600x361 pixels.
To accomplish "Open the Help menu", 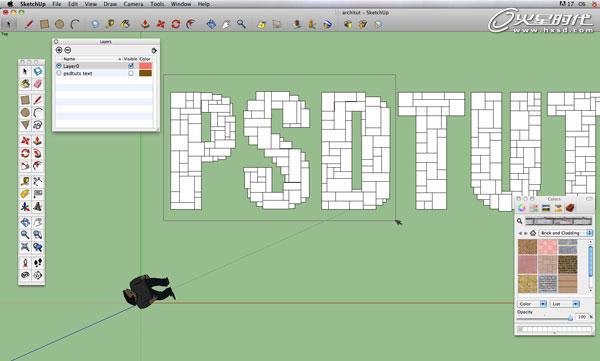I will pos(204,4).
